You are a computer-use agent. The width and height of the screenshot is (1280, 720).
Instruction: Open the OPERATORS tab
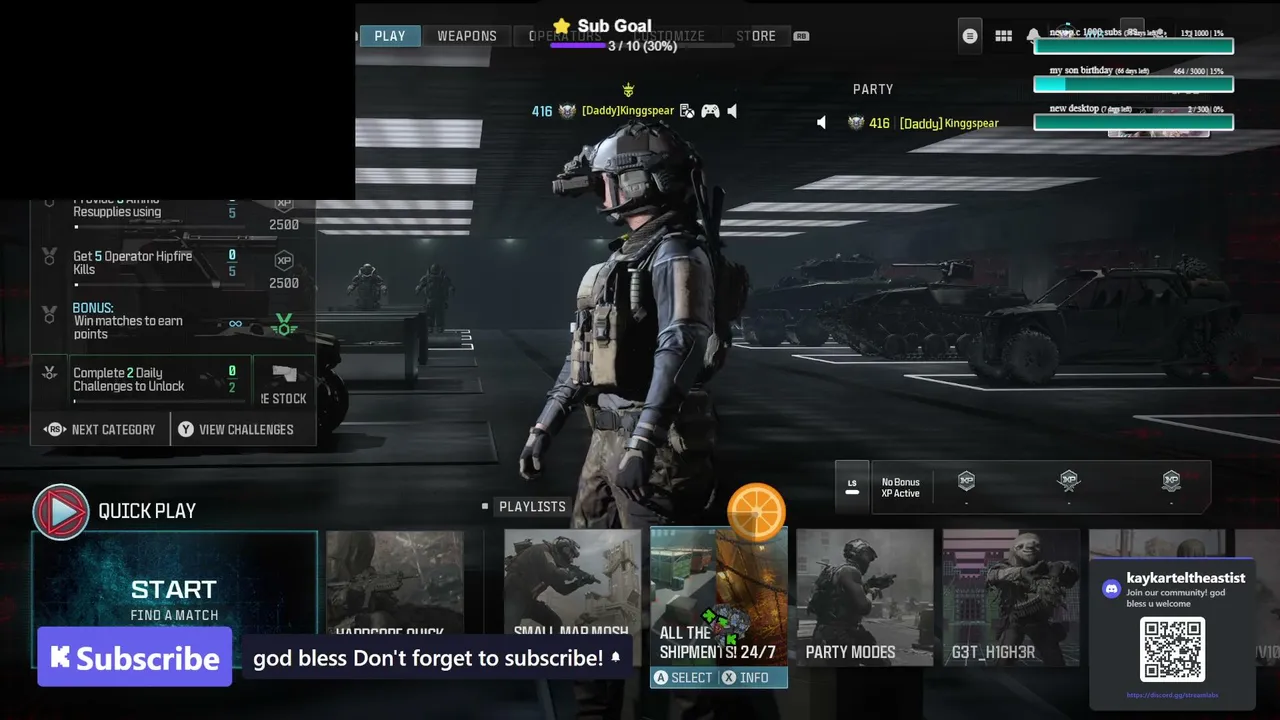565,36
